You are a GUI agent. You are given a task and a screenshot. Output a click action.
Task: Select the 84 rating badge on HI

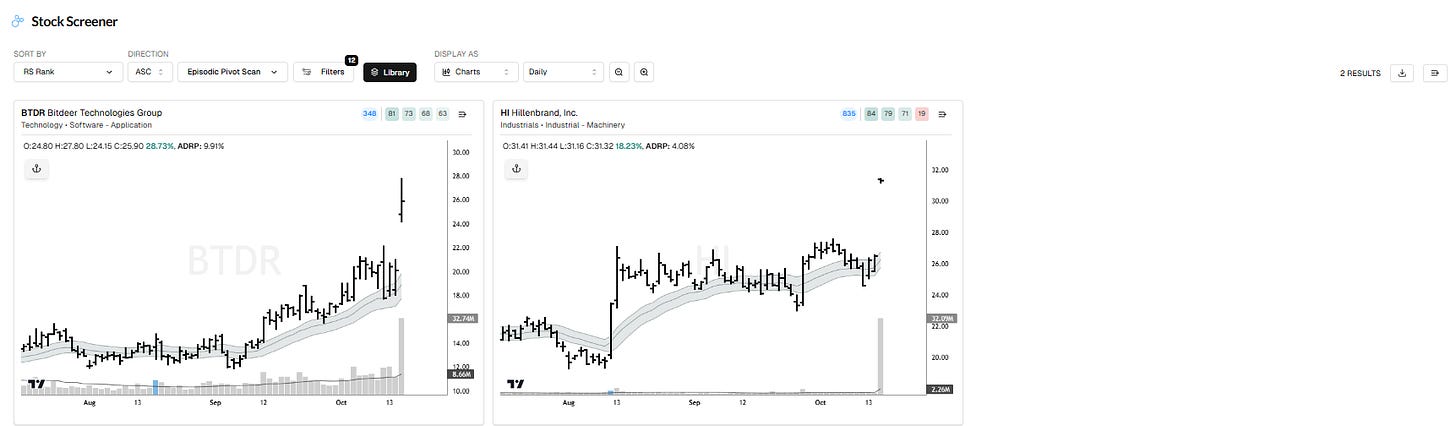[x=872, y=114]
